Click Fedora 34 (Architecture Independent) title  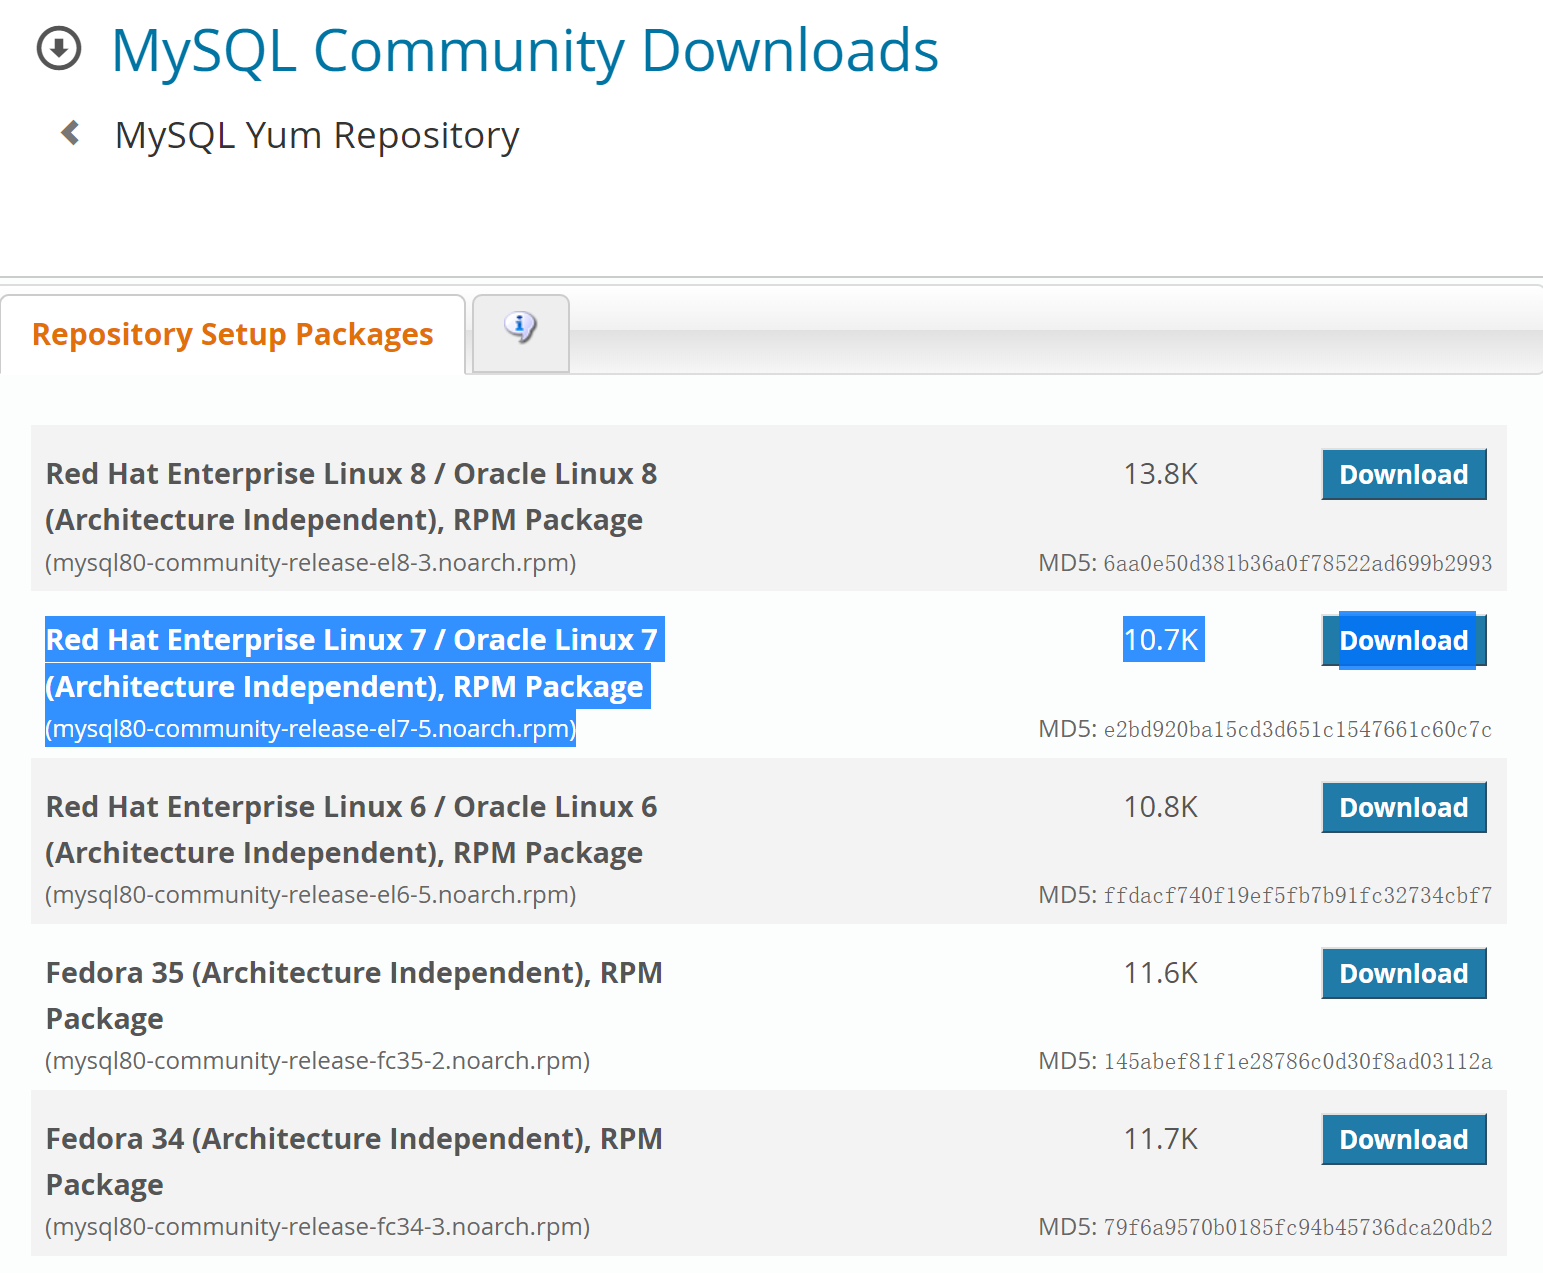[354, 1162]
